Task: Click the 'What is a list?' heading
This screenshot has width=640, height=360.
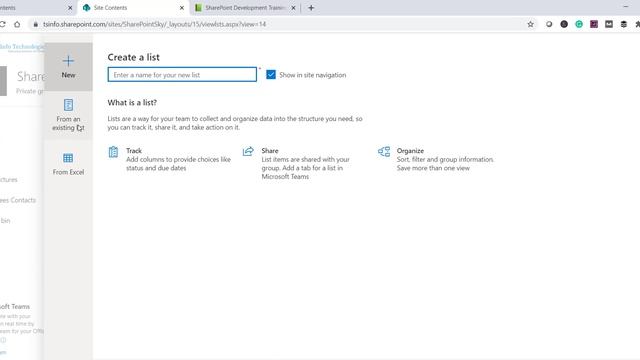Action: 132,103
